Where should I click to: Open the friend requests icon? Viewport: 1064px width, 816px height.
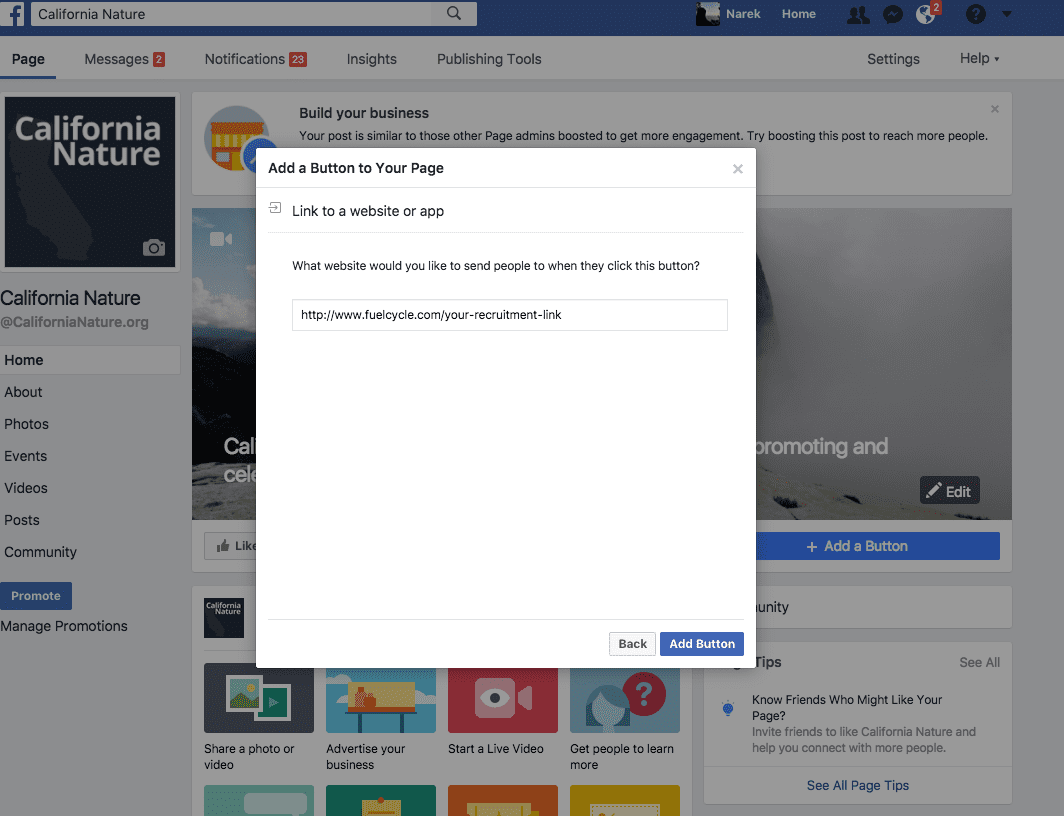tap(858, 14)
